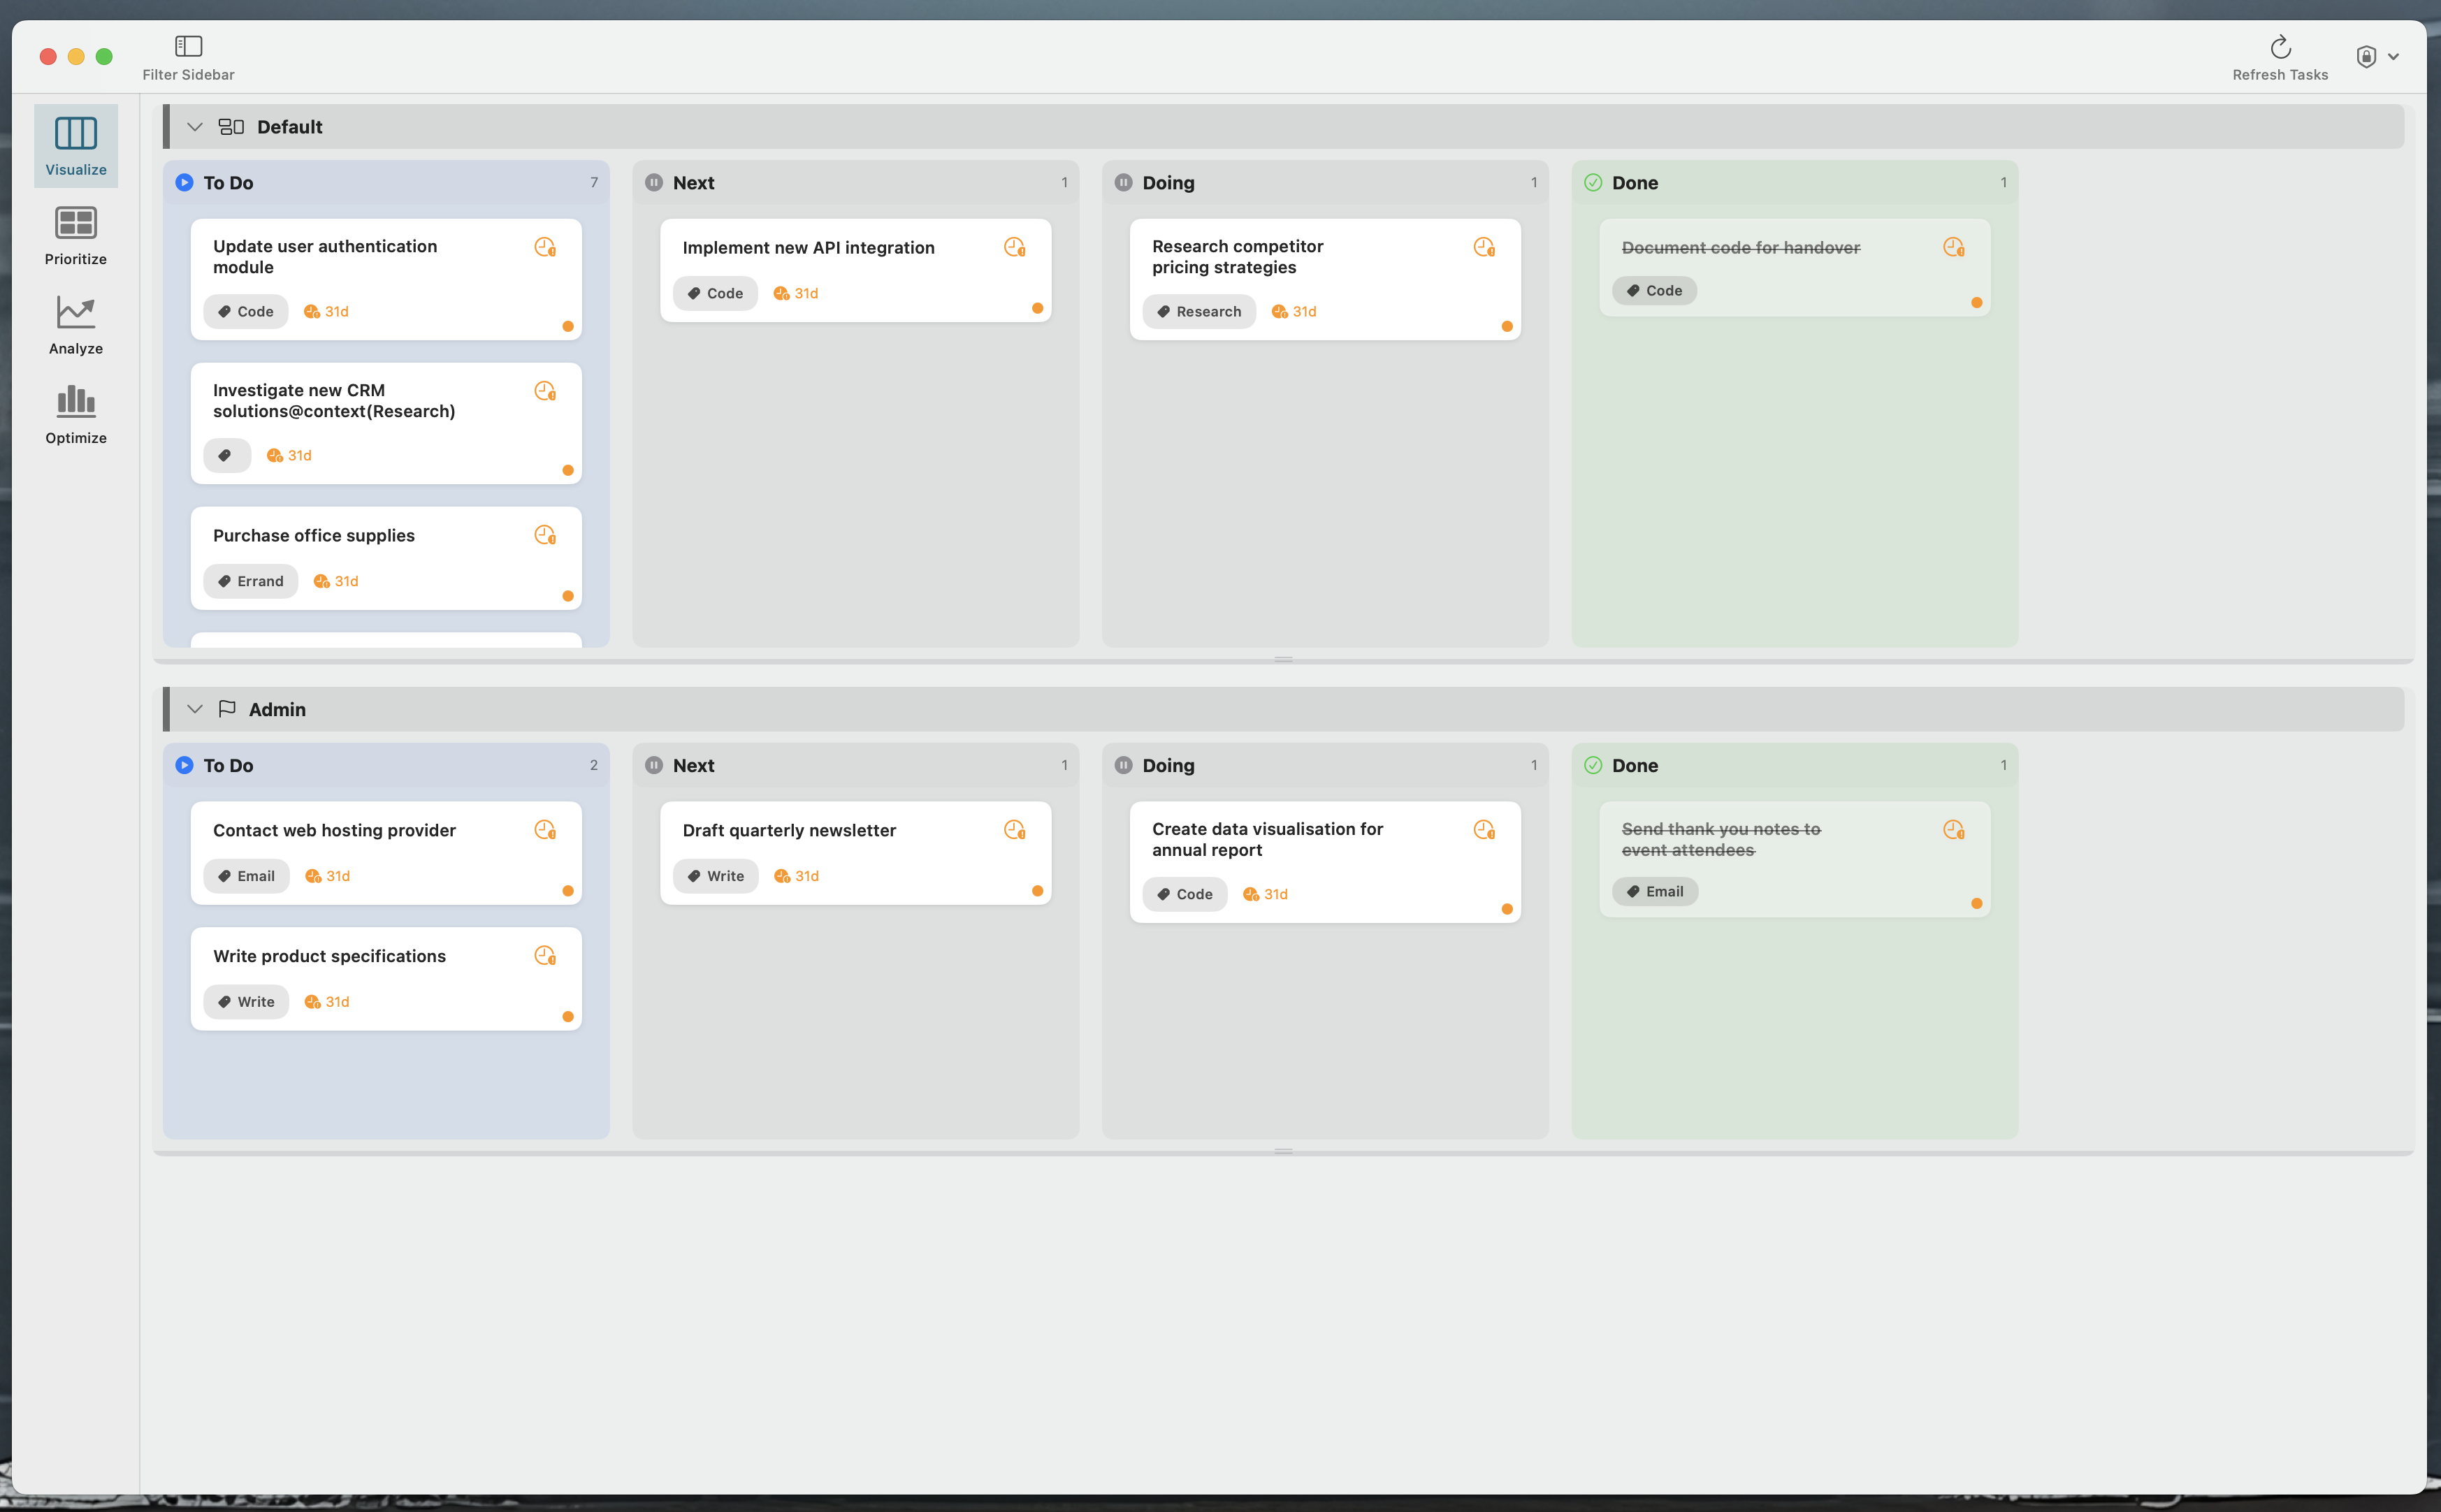Click the orange dot on Update user authentication card

[568, 326]
